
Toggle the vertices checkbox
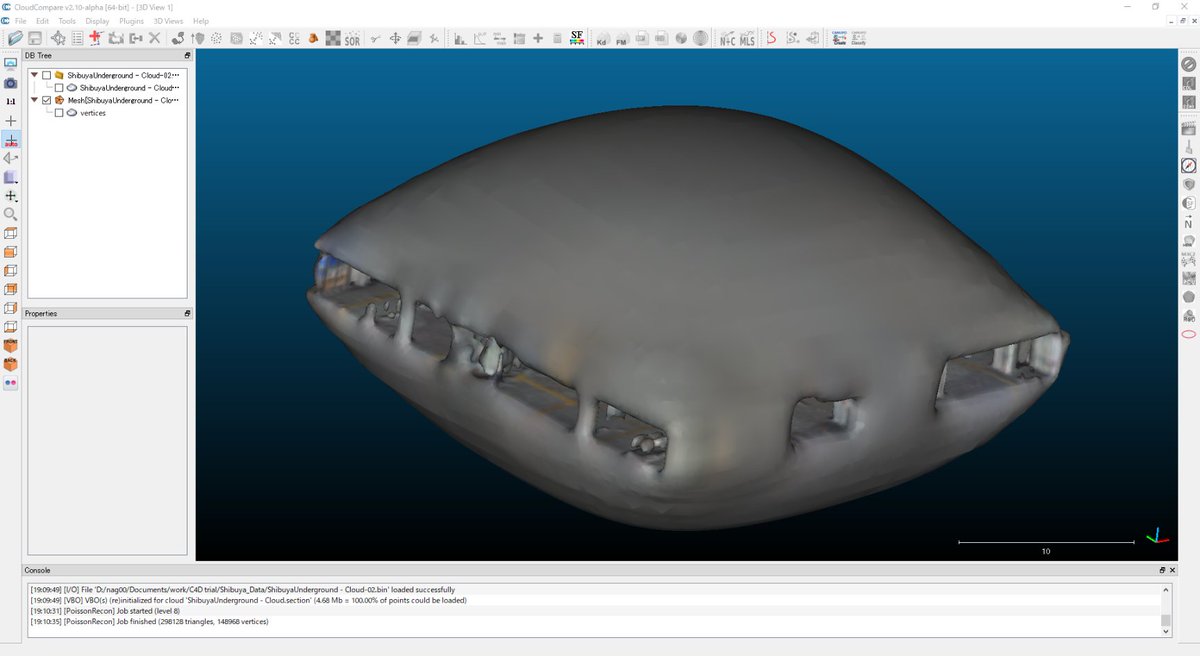pos(59,113)
